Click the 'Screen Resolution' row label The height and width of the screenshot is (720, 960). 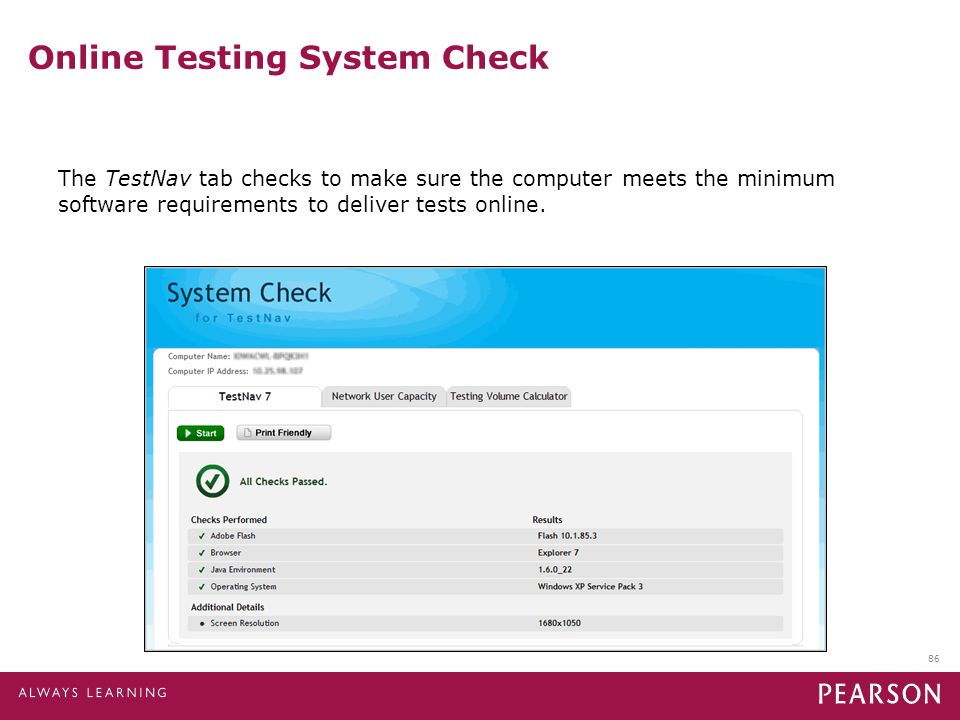245,623
